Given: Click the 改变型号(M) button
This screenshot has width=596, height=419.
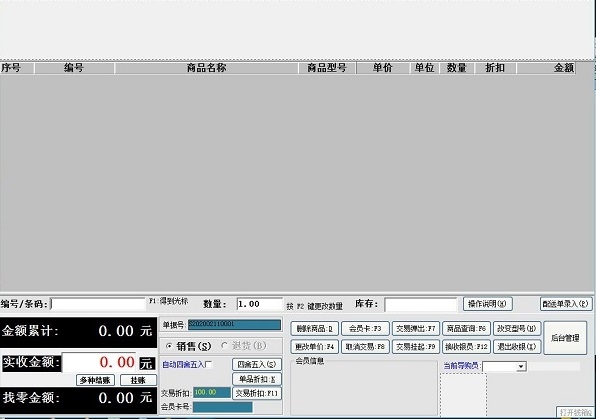Looking at the screenshot, I should coord(517,329).
